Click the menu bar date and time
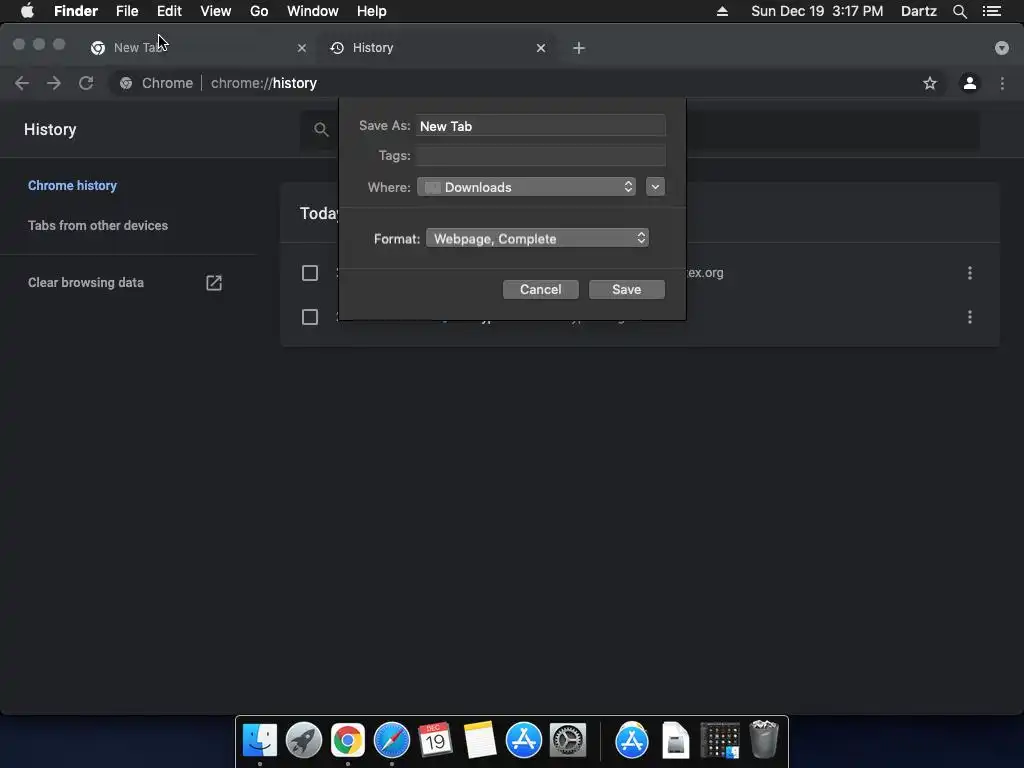This screenshot has height=768, width=1024. click(x=817, y=11)
